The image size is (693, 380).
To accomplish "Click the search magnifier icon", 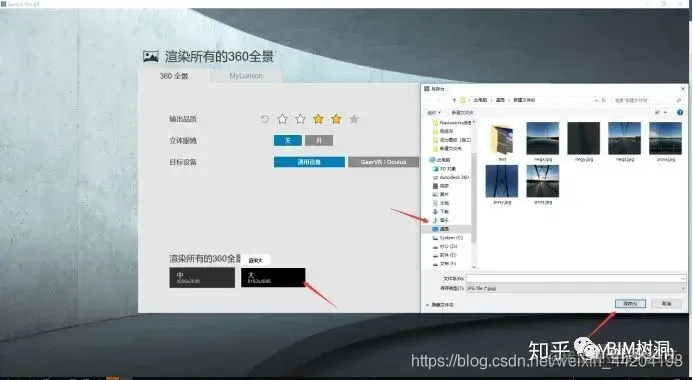I will tap(679, 100).
